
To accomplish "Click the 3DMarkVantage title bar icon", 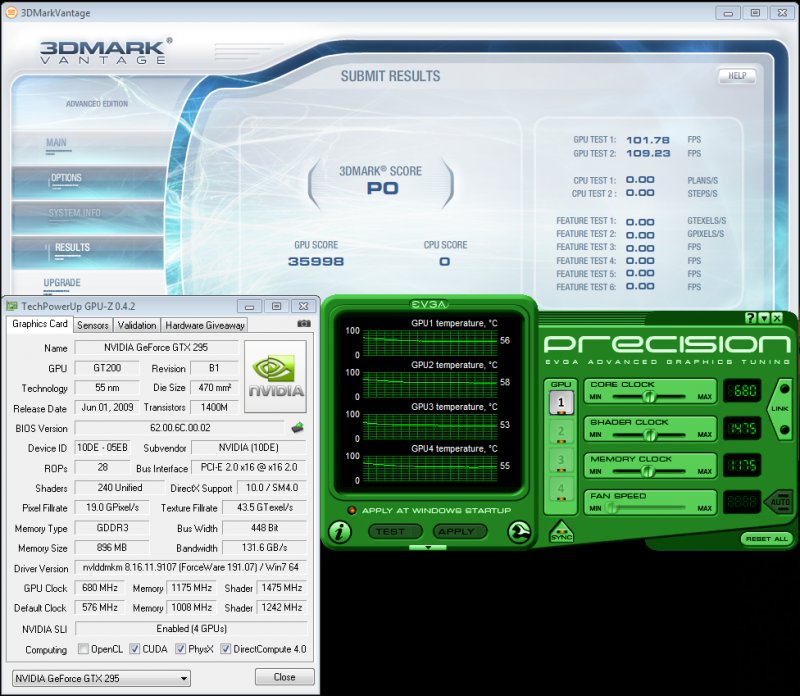I will click(x=11, y=12).
